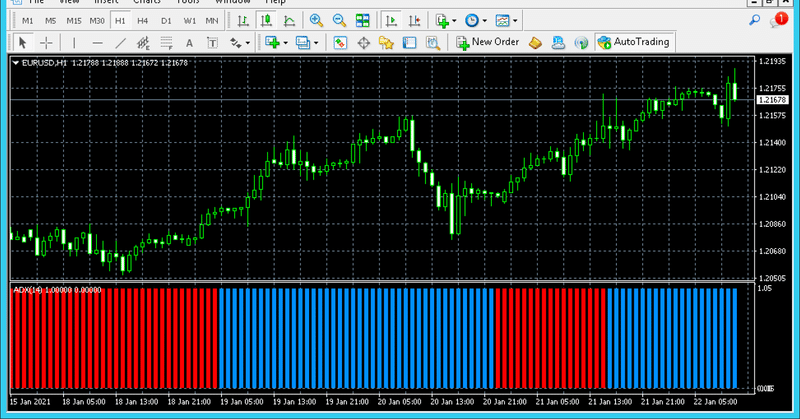Open the Window menu
Image resolution: width=800 pixels, height=419 pixels.
click(x=233, y=2)
